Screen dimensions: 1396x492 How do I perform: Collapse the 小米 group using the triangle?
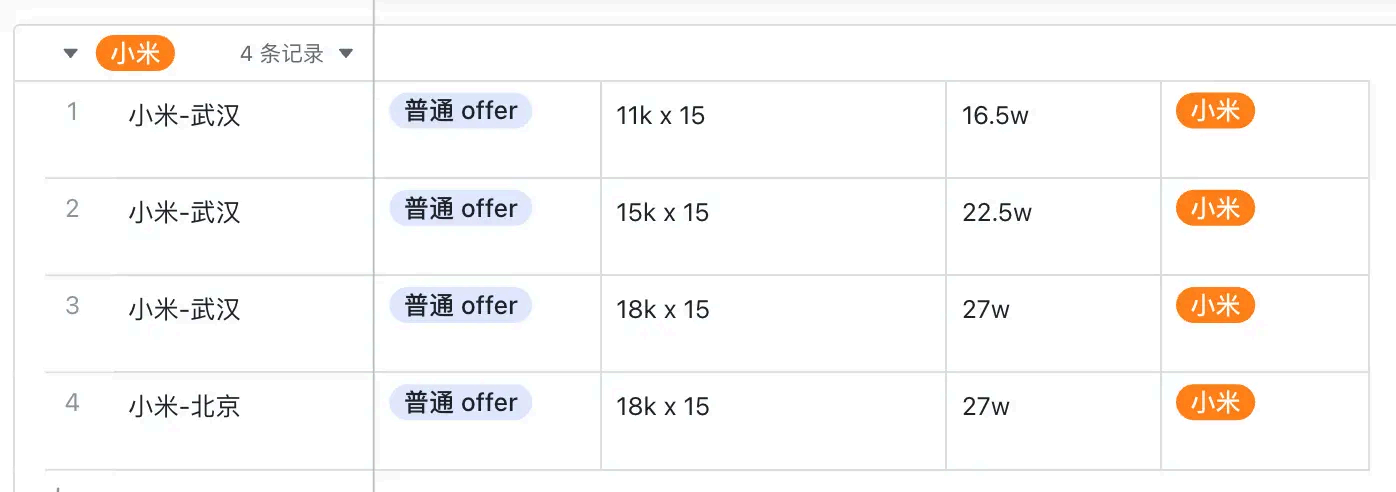point(70,54)
